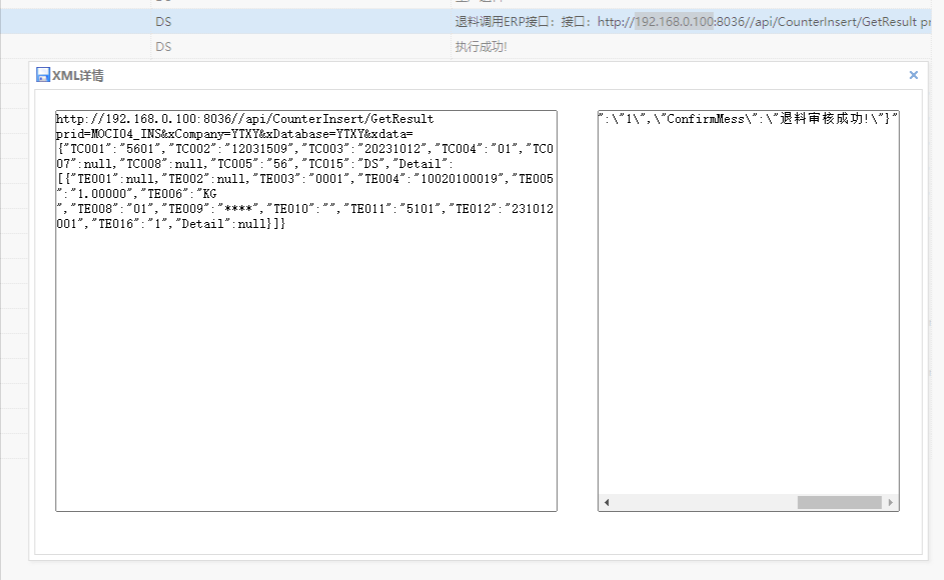Click the right scroll arrow in response box
This screenshot has width=944, height=580.
890,502
